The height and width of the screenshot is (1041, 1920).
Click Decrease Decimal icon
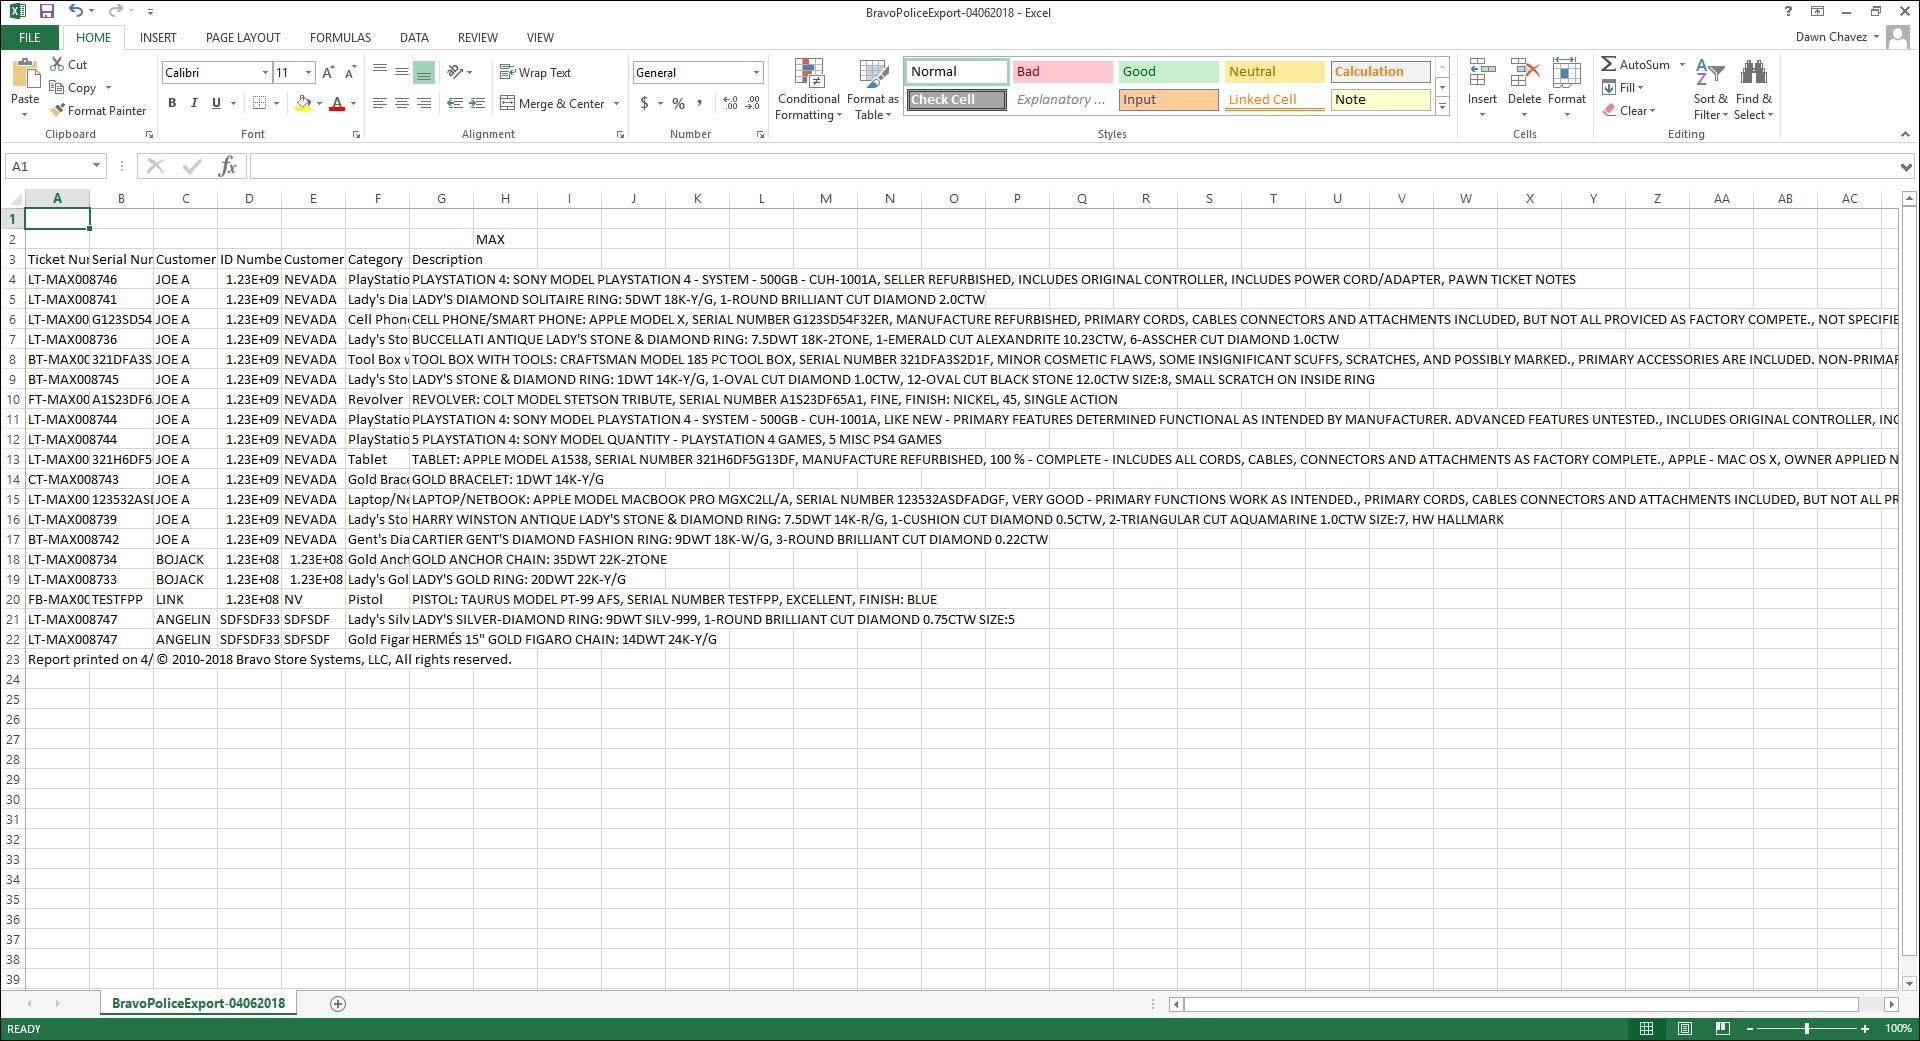coord(752,103)
